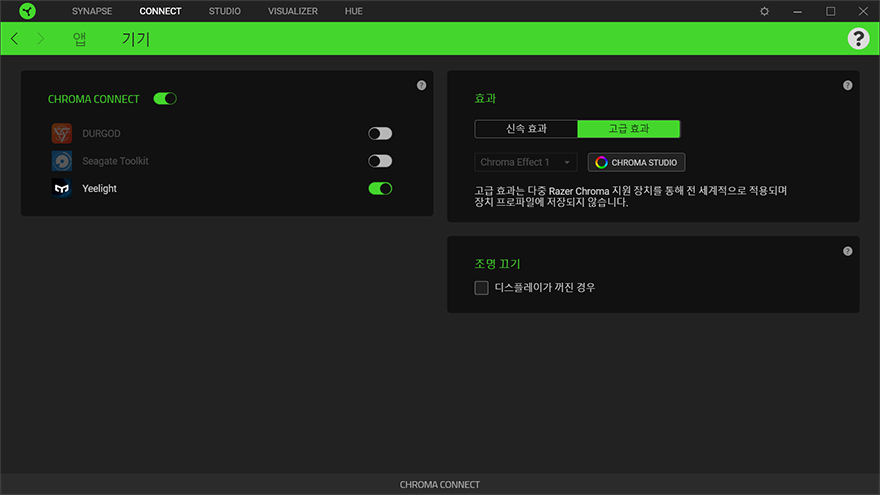The width and height of the screenshot is (880, 495).
Task: Close the Razer window
Action: pos(863,11)
